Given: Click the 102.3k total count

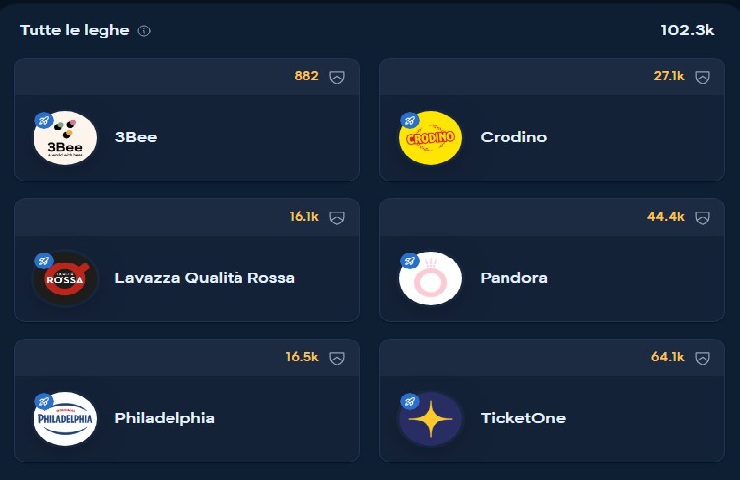Looking at the screenshot, I should coord(687,30).
